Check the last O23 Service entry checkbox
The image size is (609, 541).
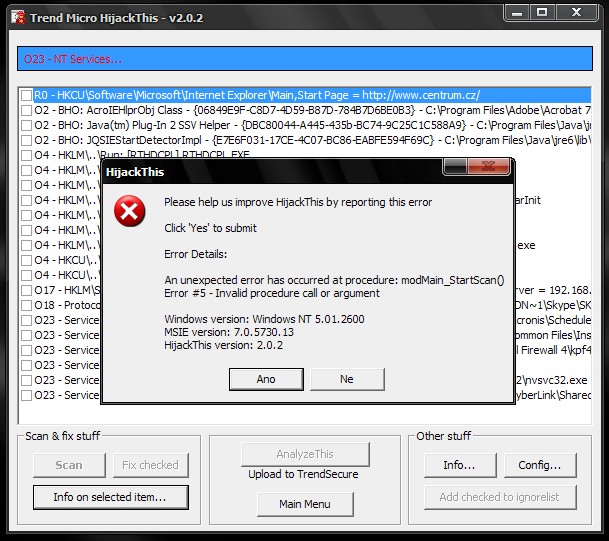tap(26, 395)
